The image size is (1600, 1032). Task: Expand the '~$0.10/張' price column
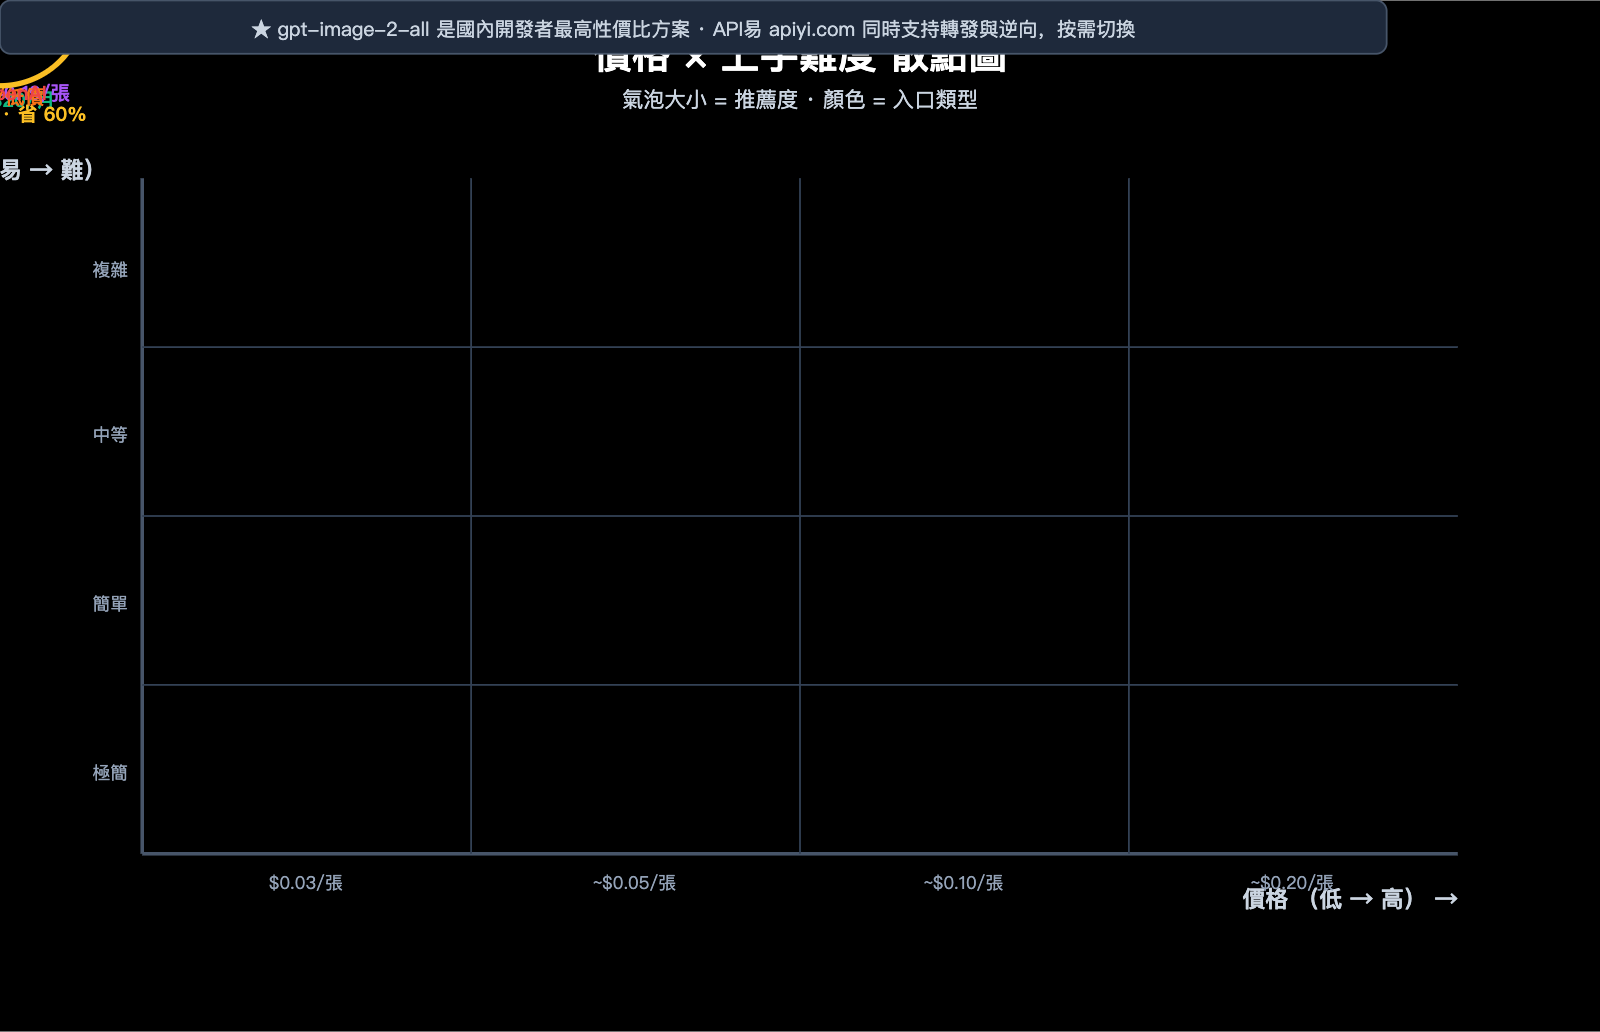point(963,883)
